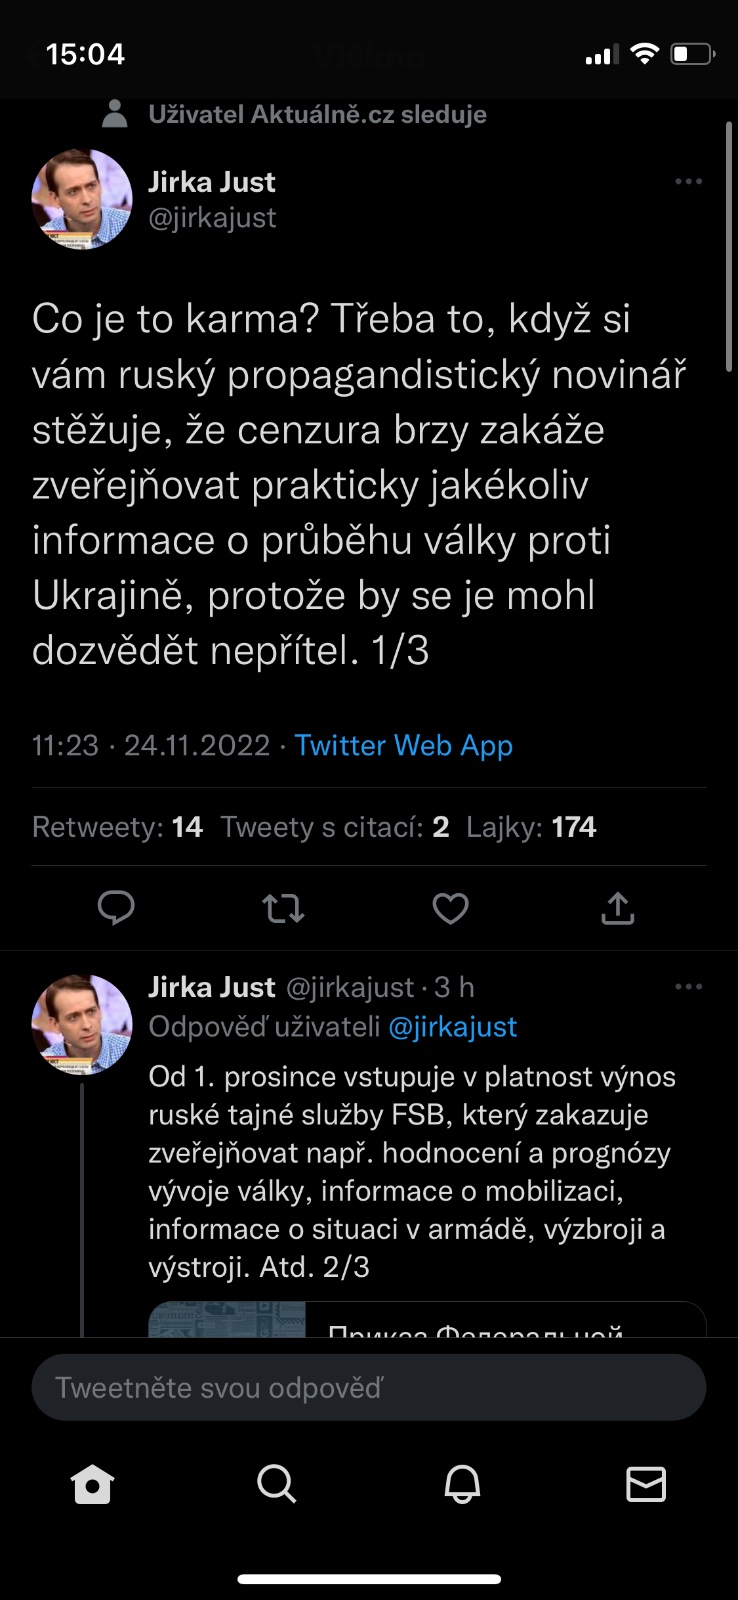Reply to the main tweet
Image resolution: width=738 pixels, height=1600 pixels.
pos(116,908)
